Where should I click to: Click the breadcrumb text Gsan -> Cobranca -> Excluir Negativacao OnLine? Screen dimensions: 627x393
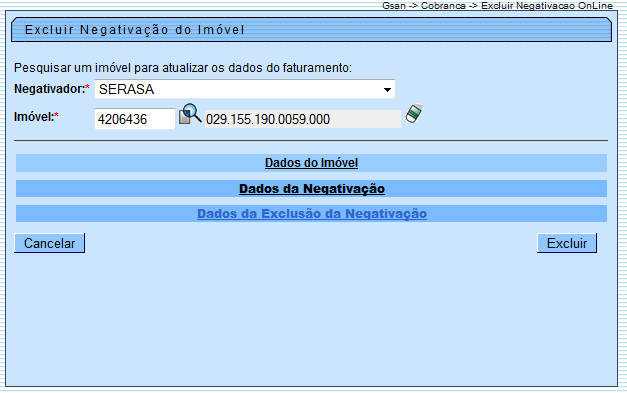click(497, 6)
